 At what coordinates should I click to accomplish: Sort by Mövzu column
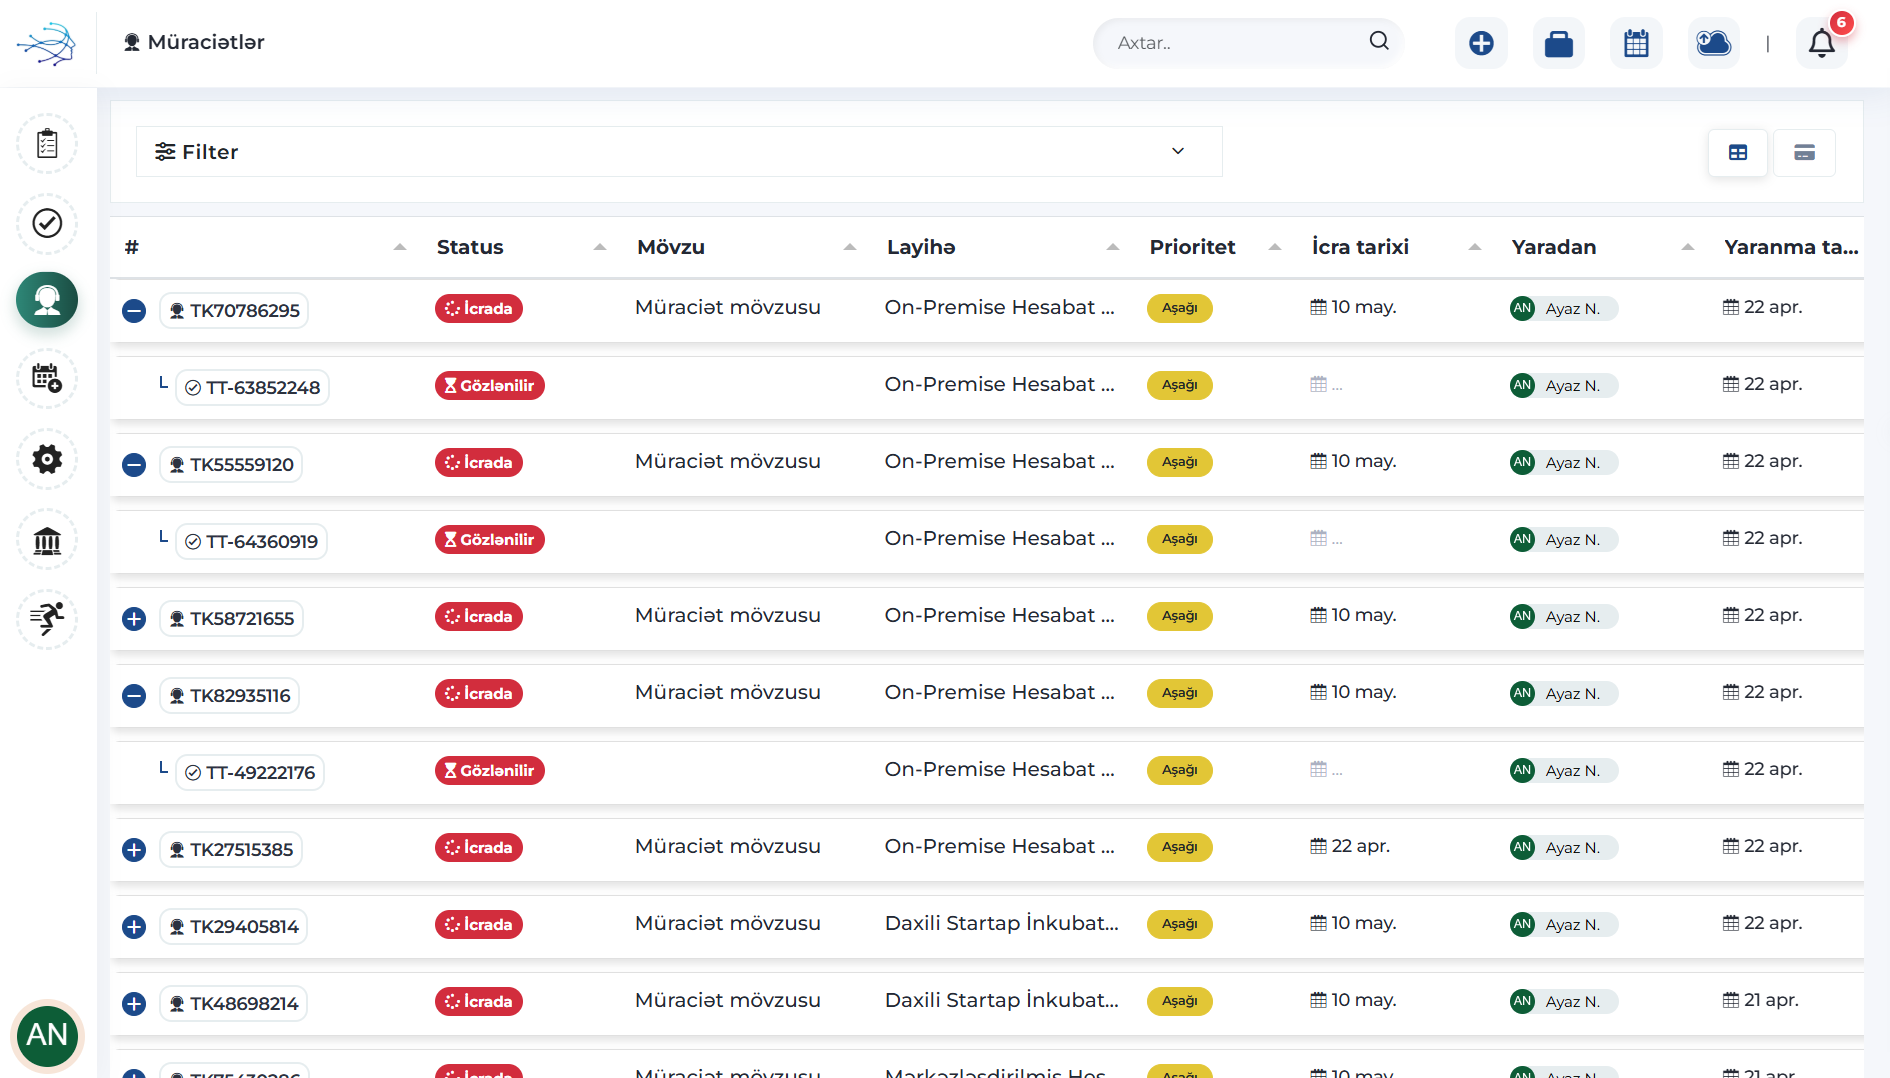click(x=746, y=247)
